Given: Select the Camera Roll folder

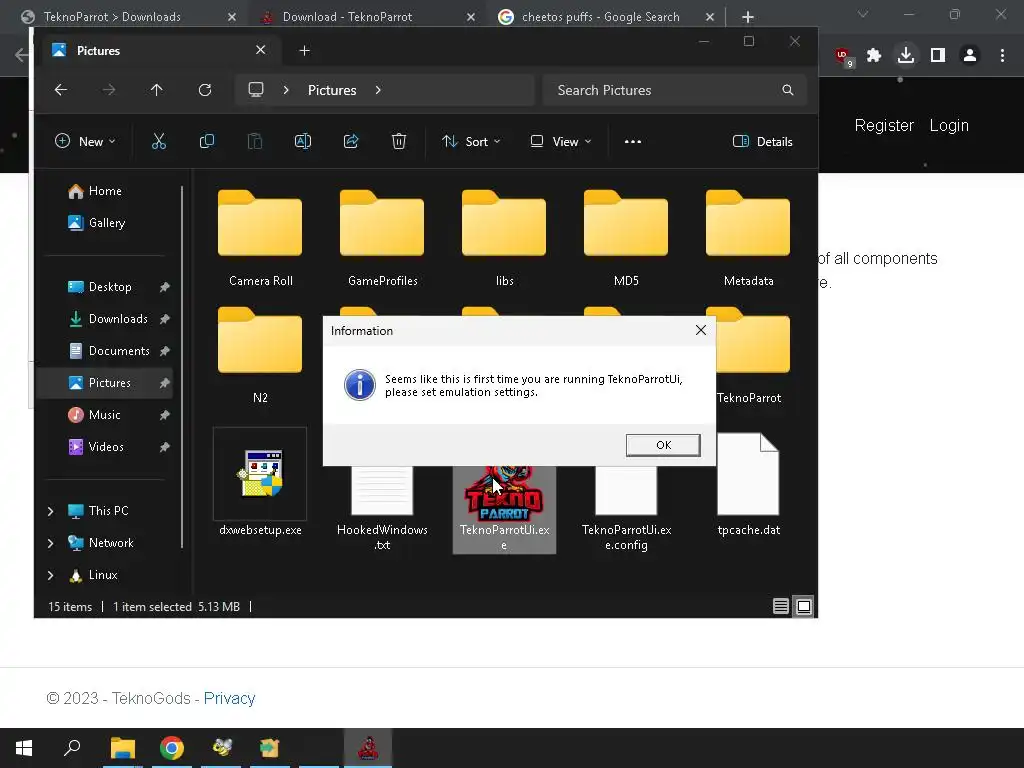Looking at the screenshot, I should pyautogui.click(x=260, y=238).
